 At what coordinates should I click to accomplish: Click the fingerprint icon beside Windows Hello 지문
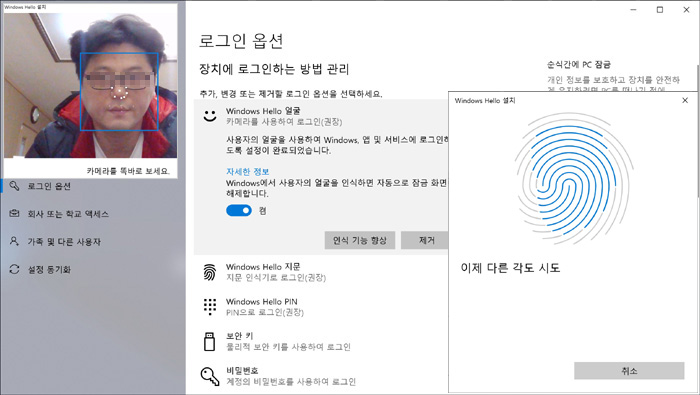210,272
